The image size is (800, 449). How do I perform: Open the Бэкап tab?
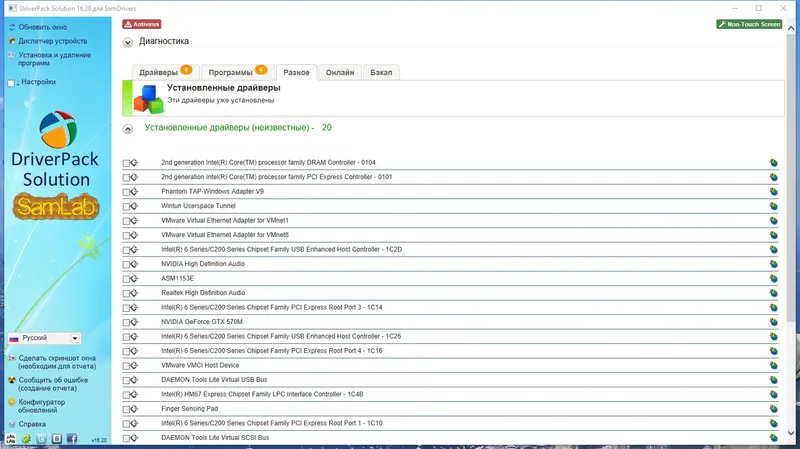point(381,72)
